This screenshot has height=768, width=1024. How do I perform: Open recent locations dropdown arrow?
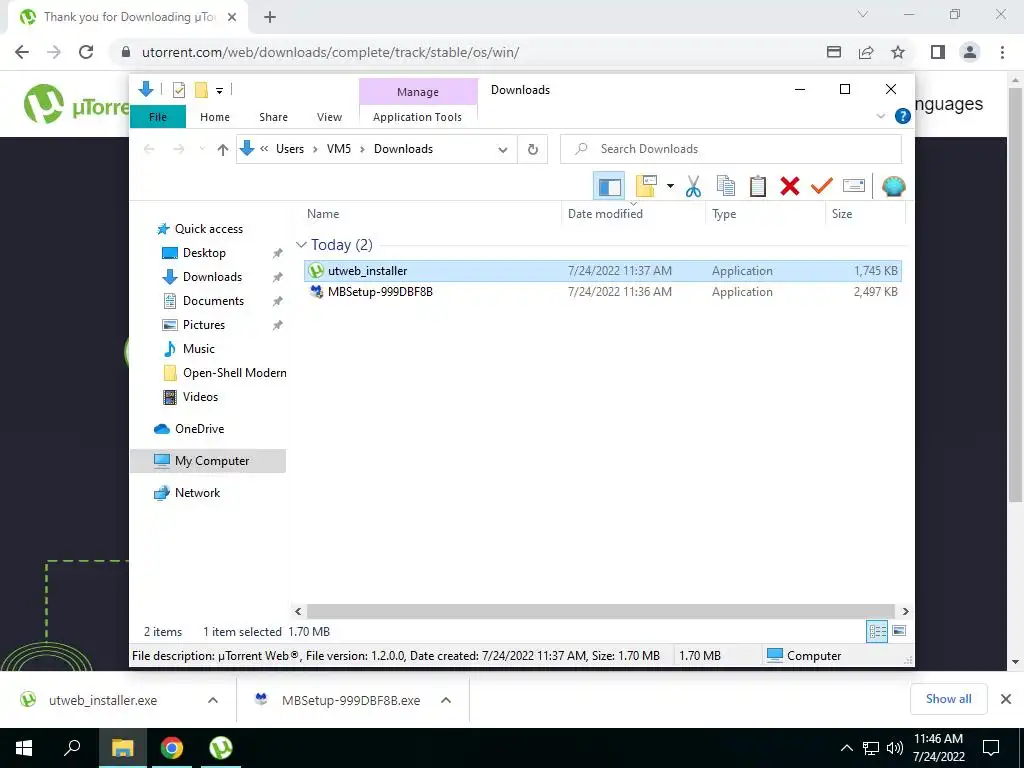coord(202,150)
